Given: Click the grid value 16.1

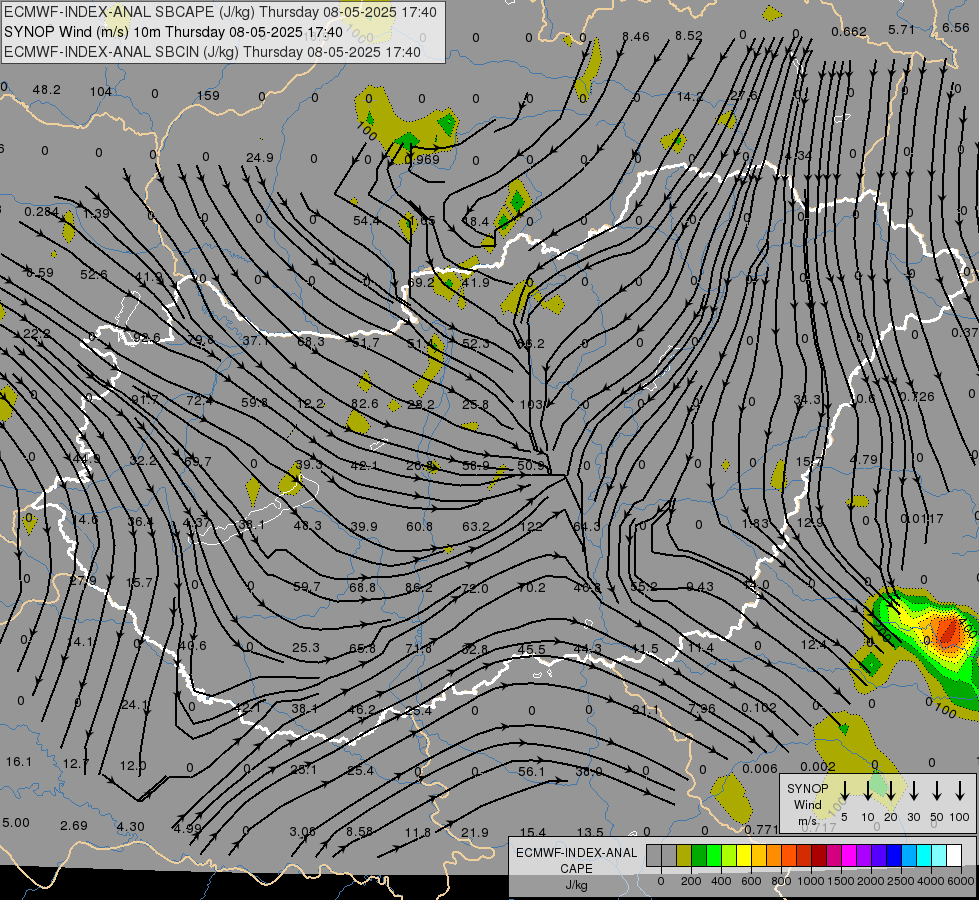Looking at the screenshot, I should [19, 762].
